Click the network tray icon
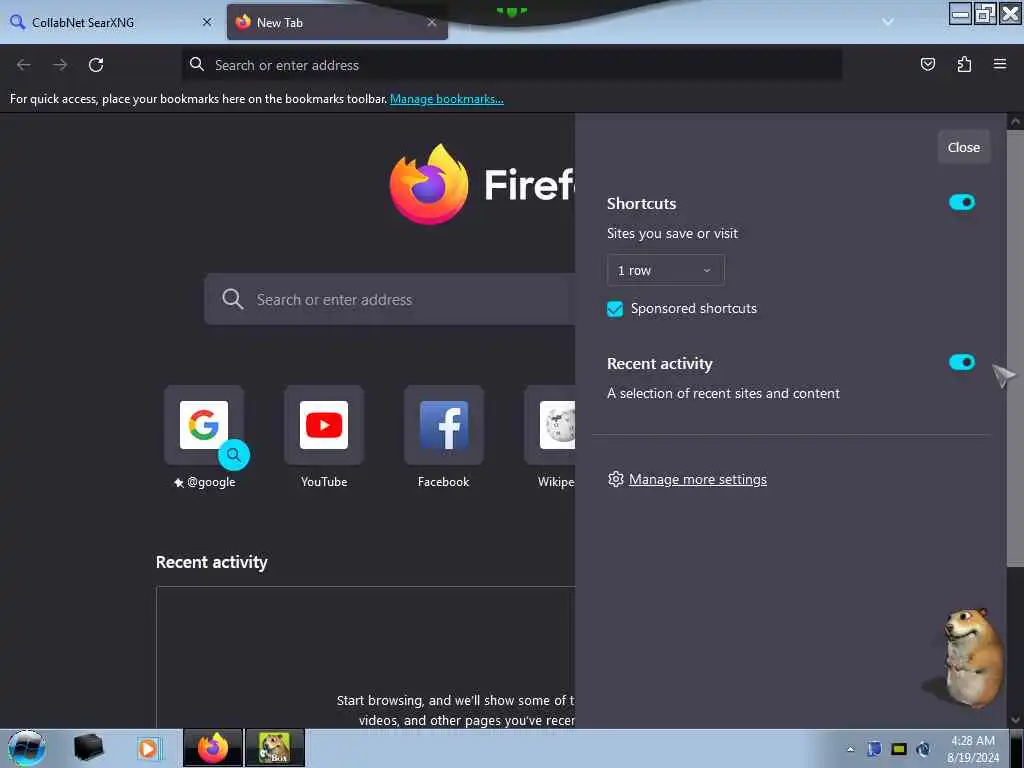This screenshot has height=768, width=1024. pyautogui.click(x=923, y=749)
